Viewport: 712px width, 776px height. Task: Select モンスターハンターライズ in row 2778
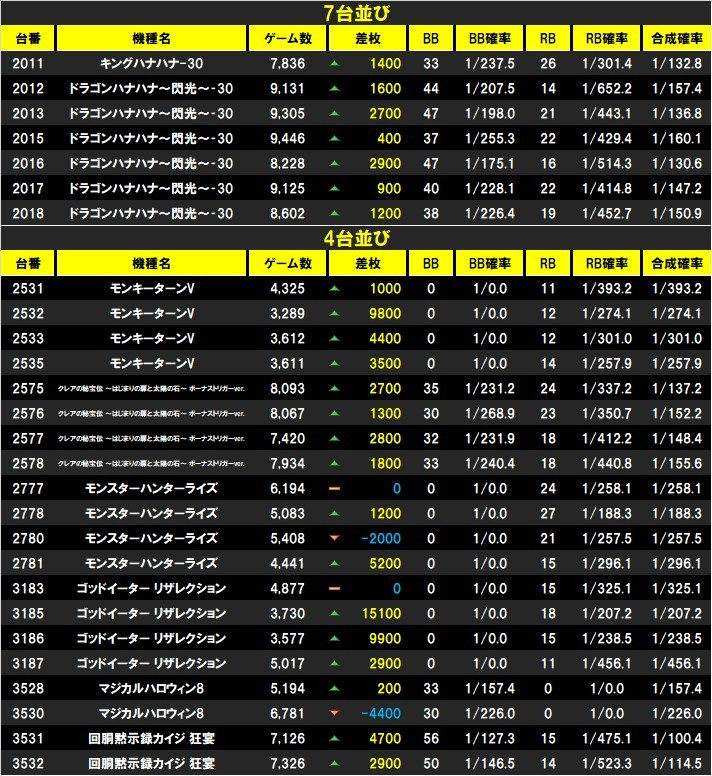151,513
